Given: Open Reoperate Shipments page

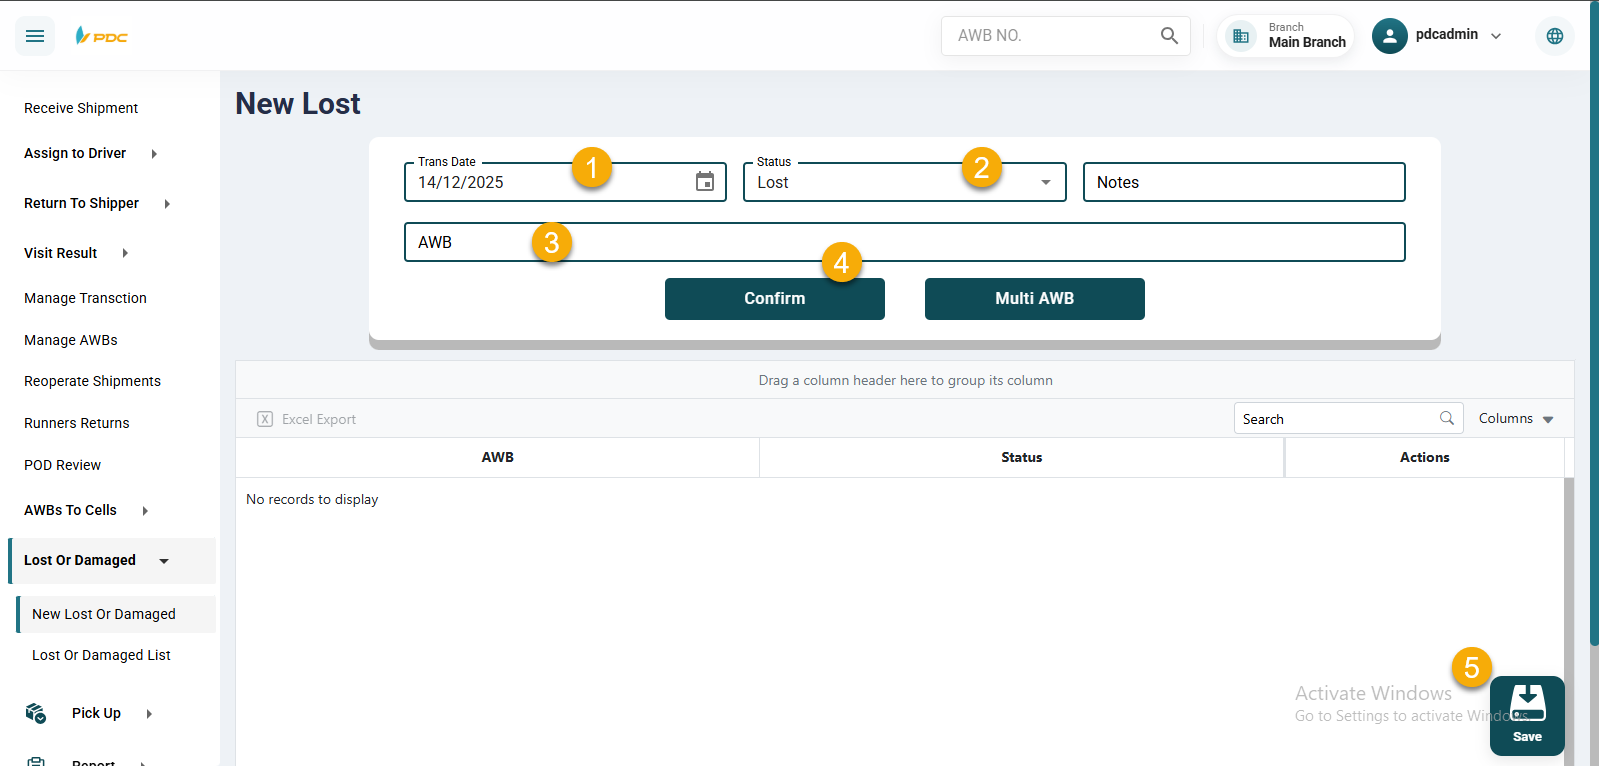Looking at the screenshot, I should (92, 381).
